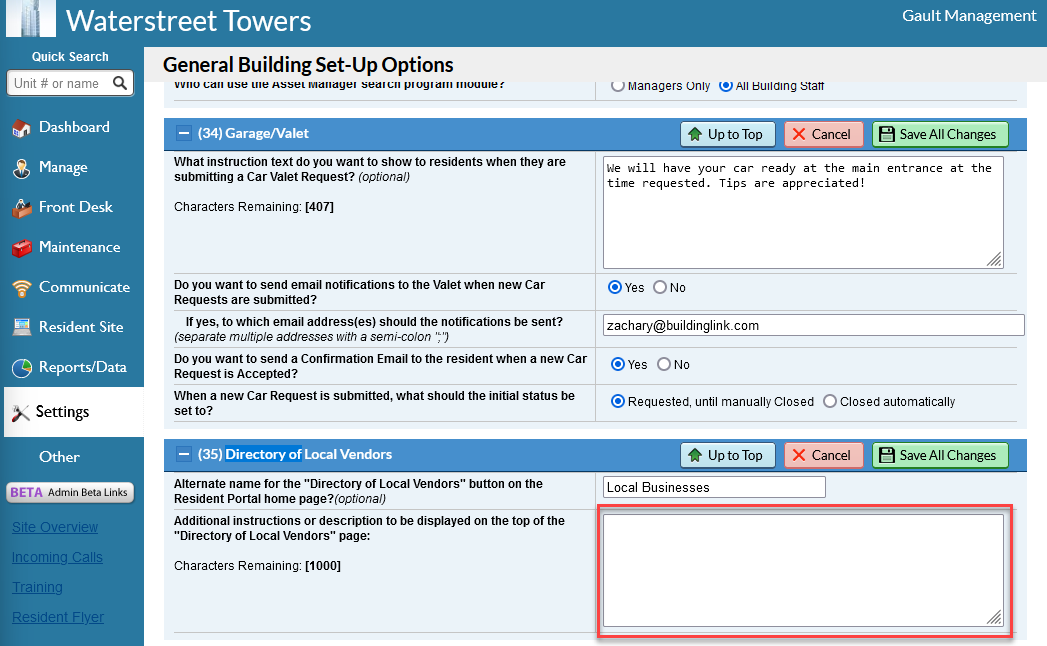This screenshot has width=1047, height=646.
Task: Open the Reports/Data menu
Action: pyautogui.click(x=83, y=367)
